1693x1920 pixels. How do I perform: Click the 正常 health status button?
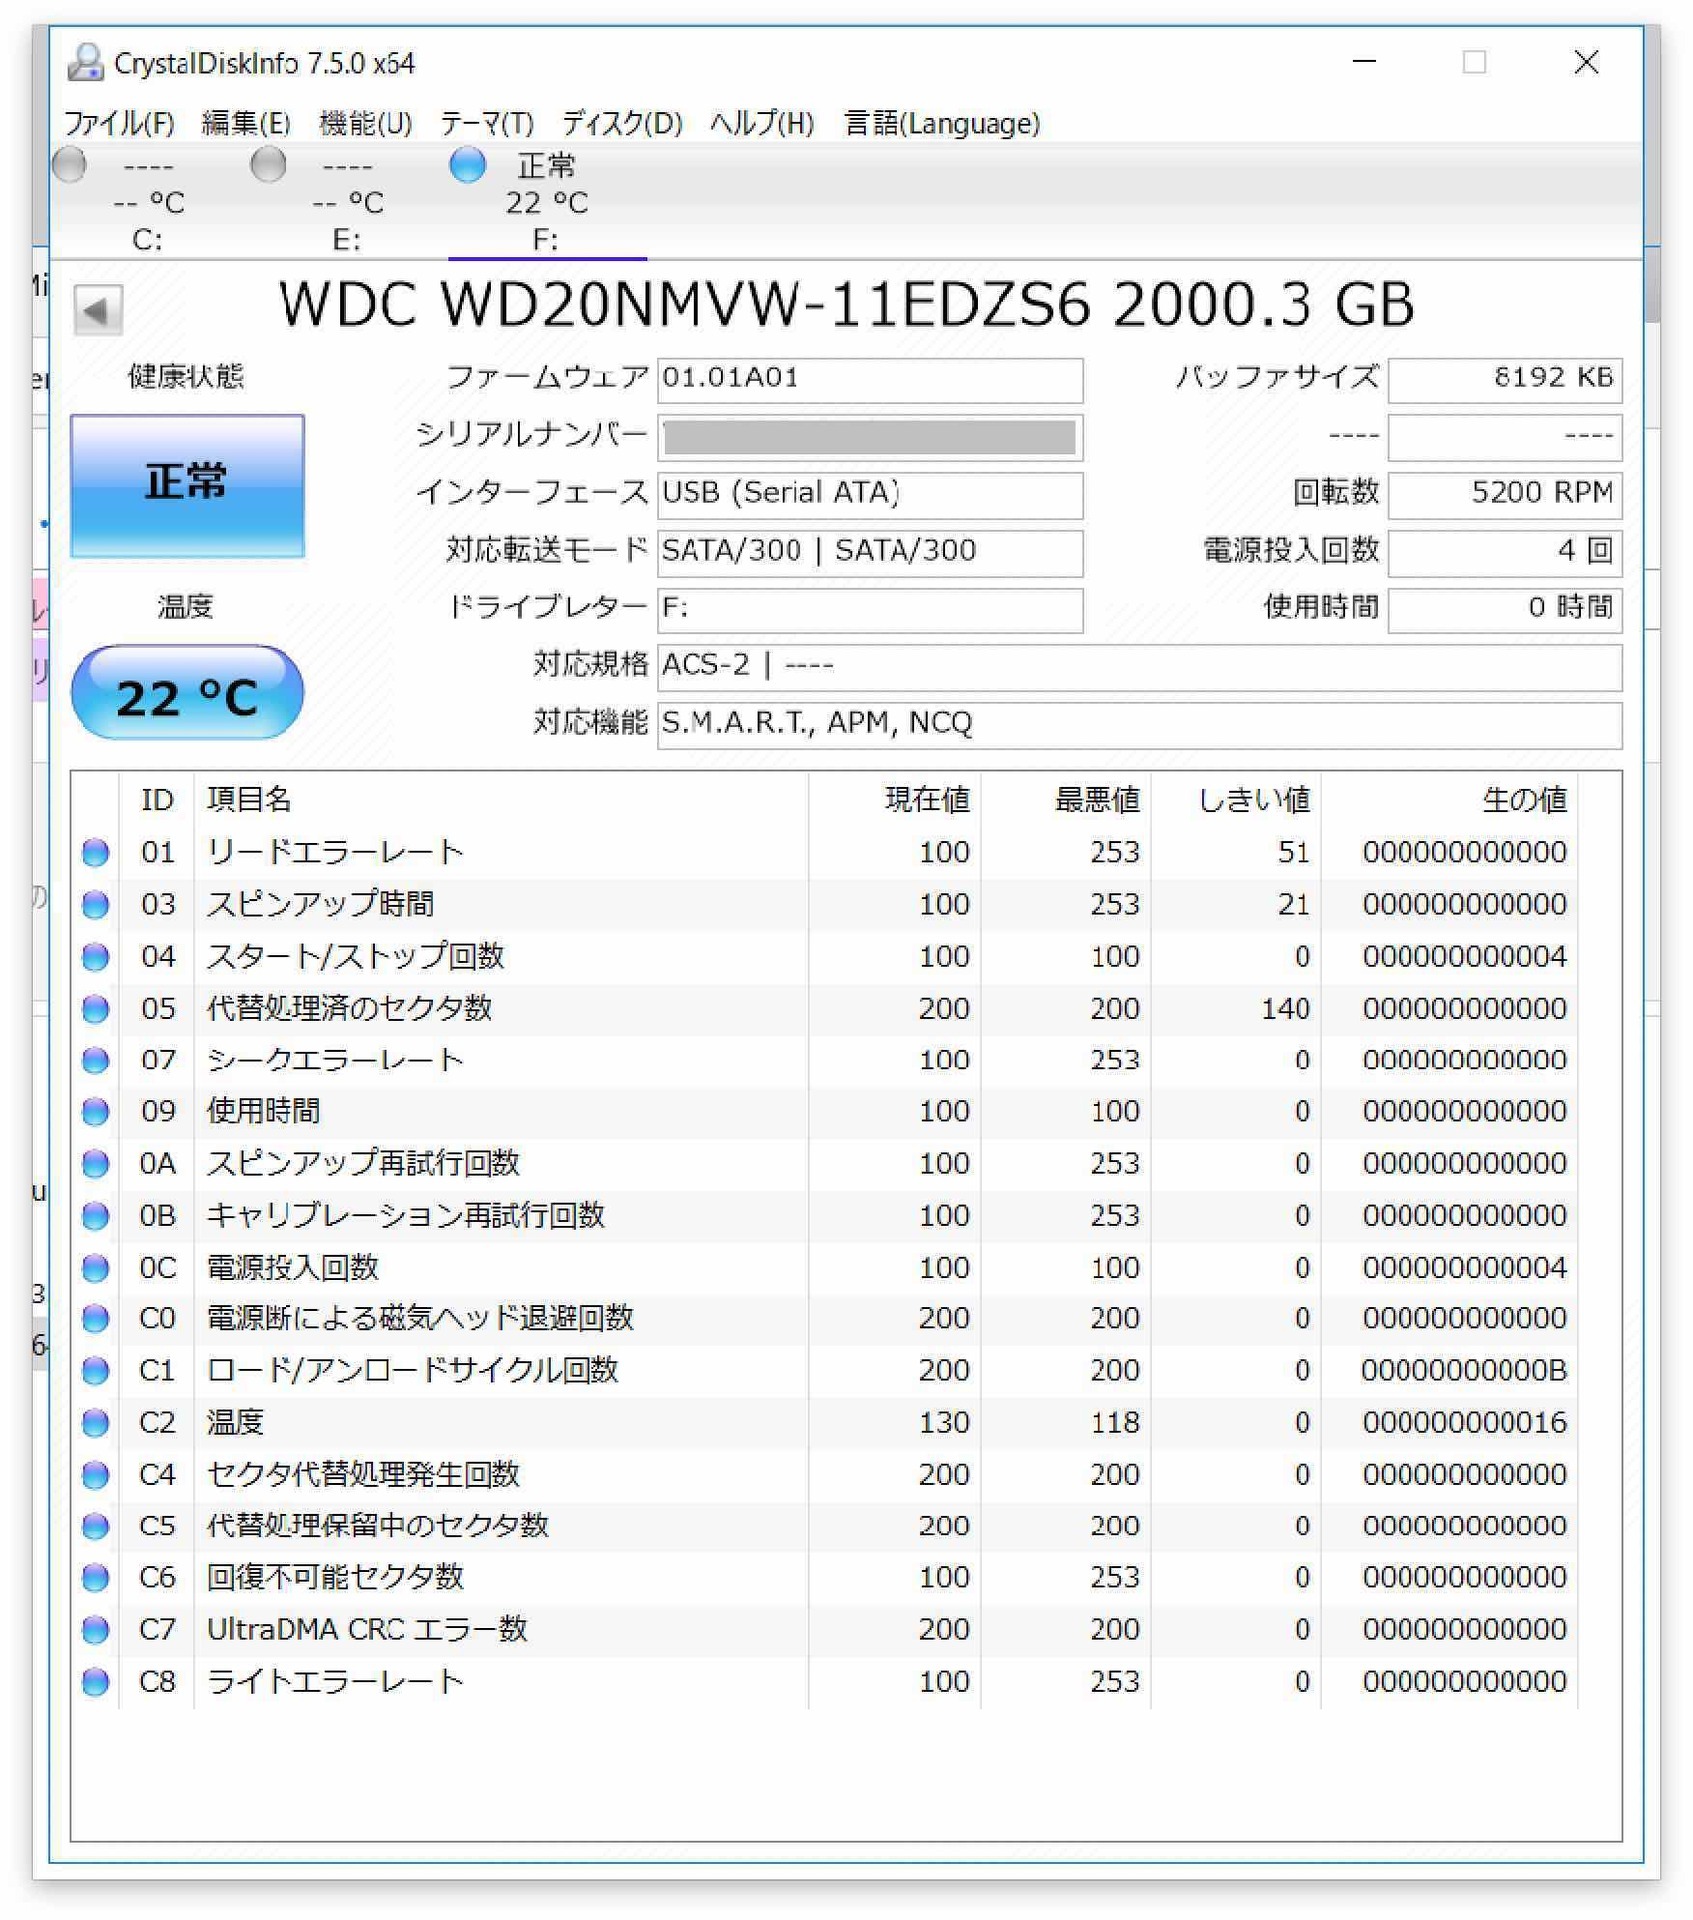(188, 486)
